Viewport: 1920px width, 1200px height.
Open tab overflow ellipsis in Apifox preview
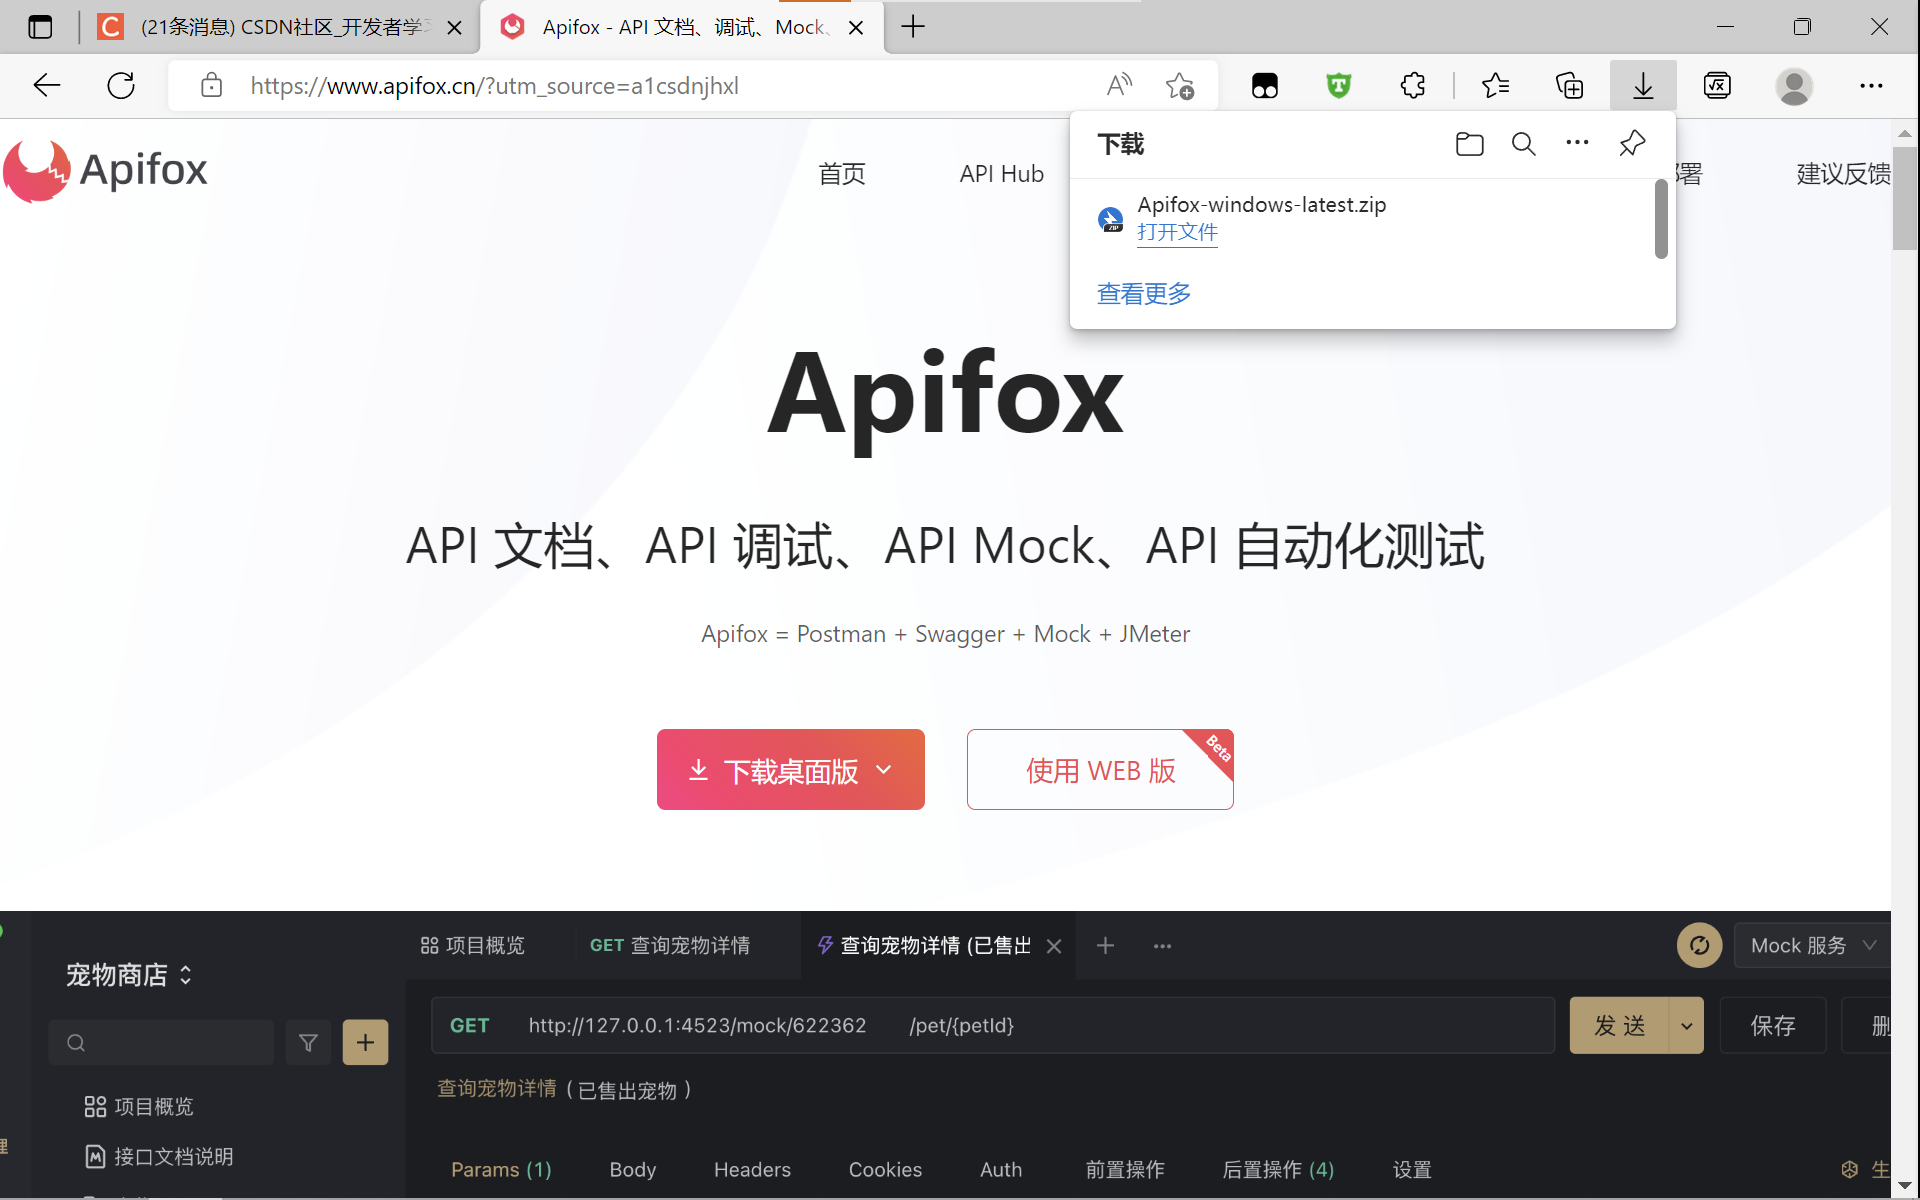(x=1162, y=946)
